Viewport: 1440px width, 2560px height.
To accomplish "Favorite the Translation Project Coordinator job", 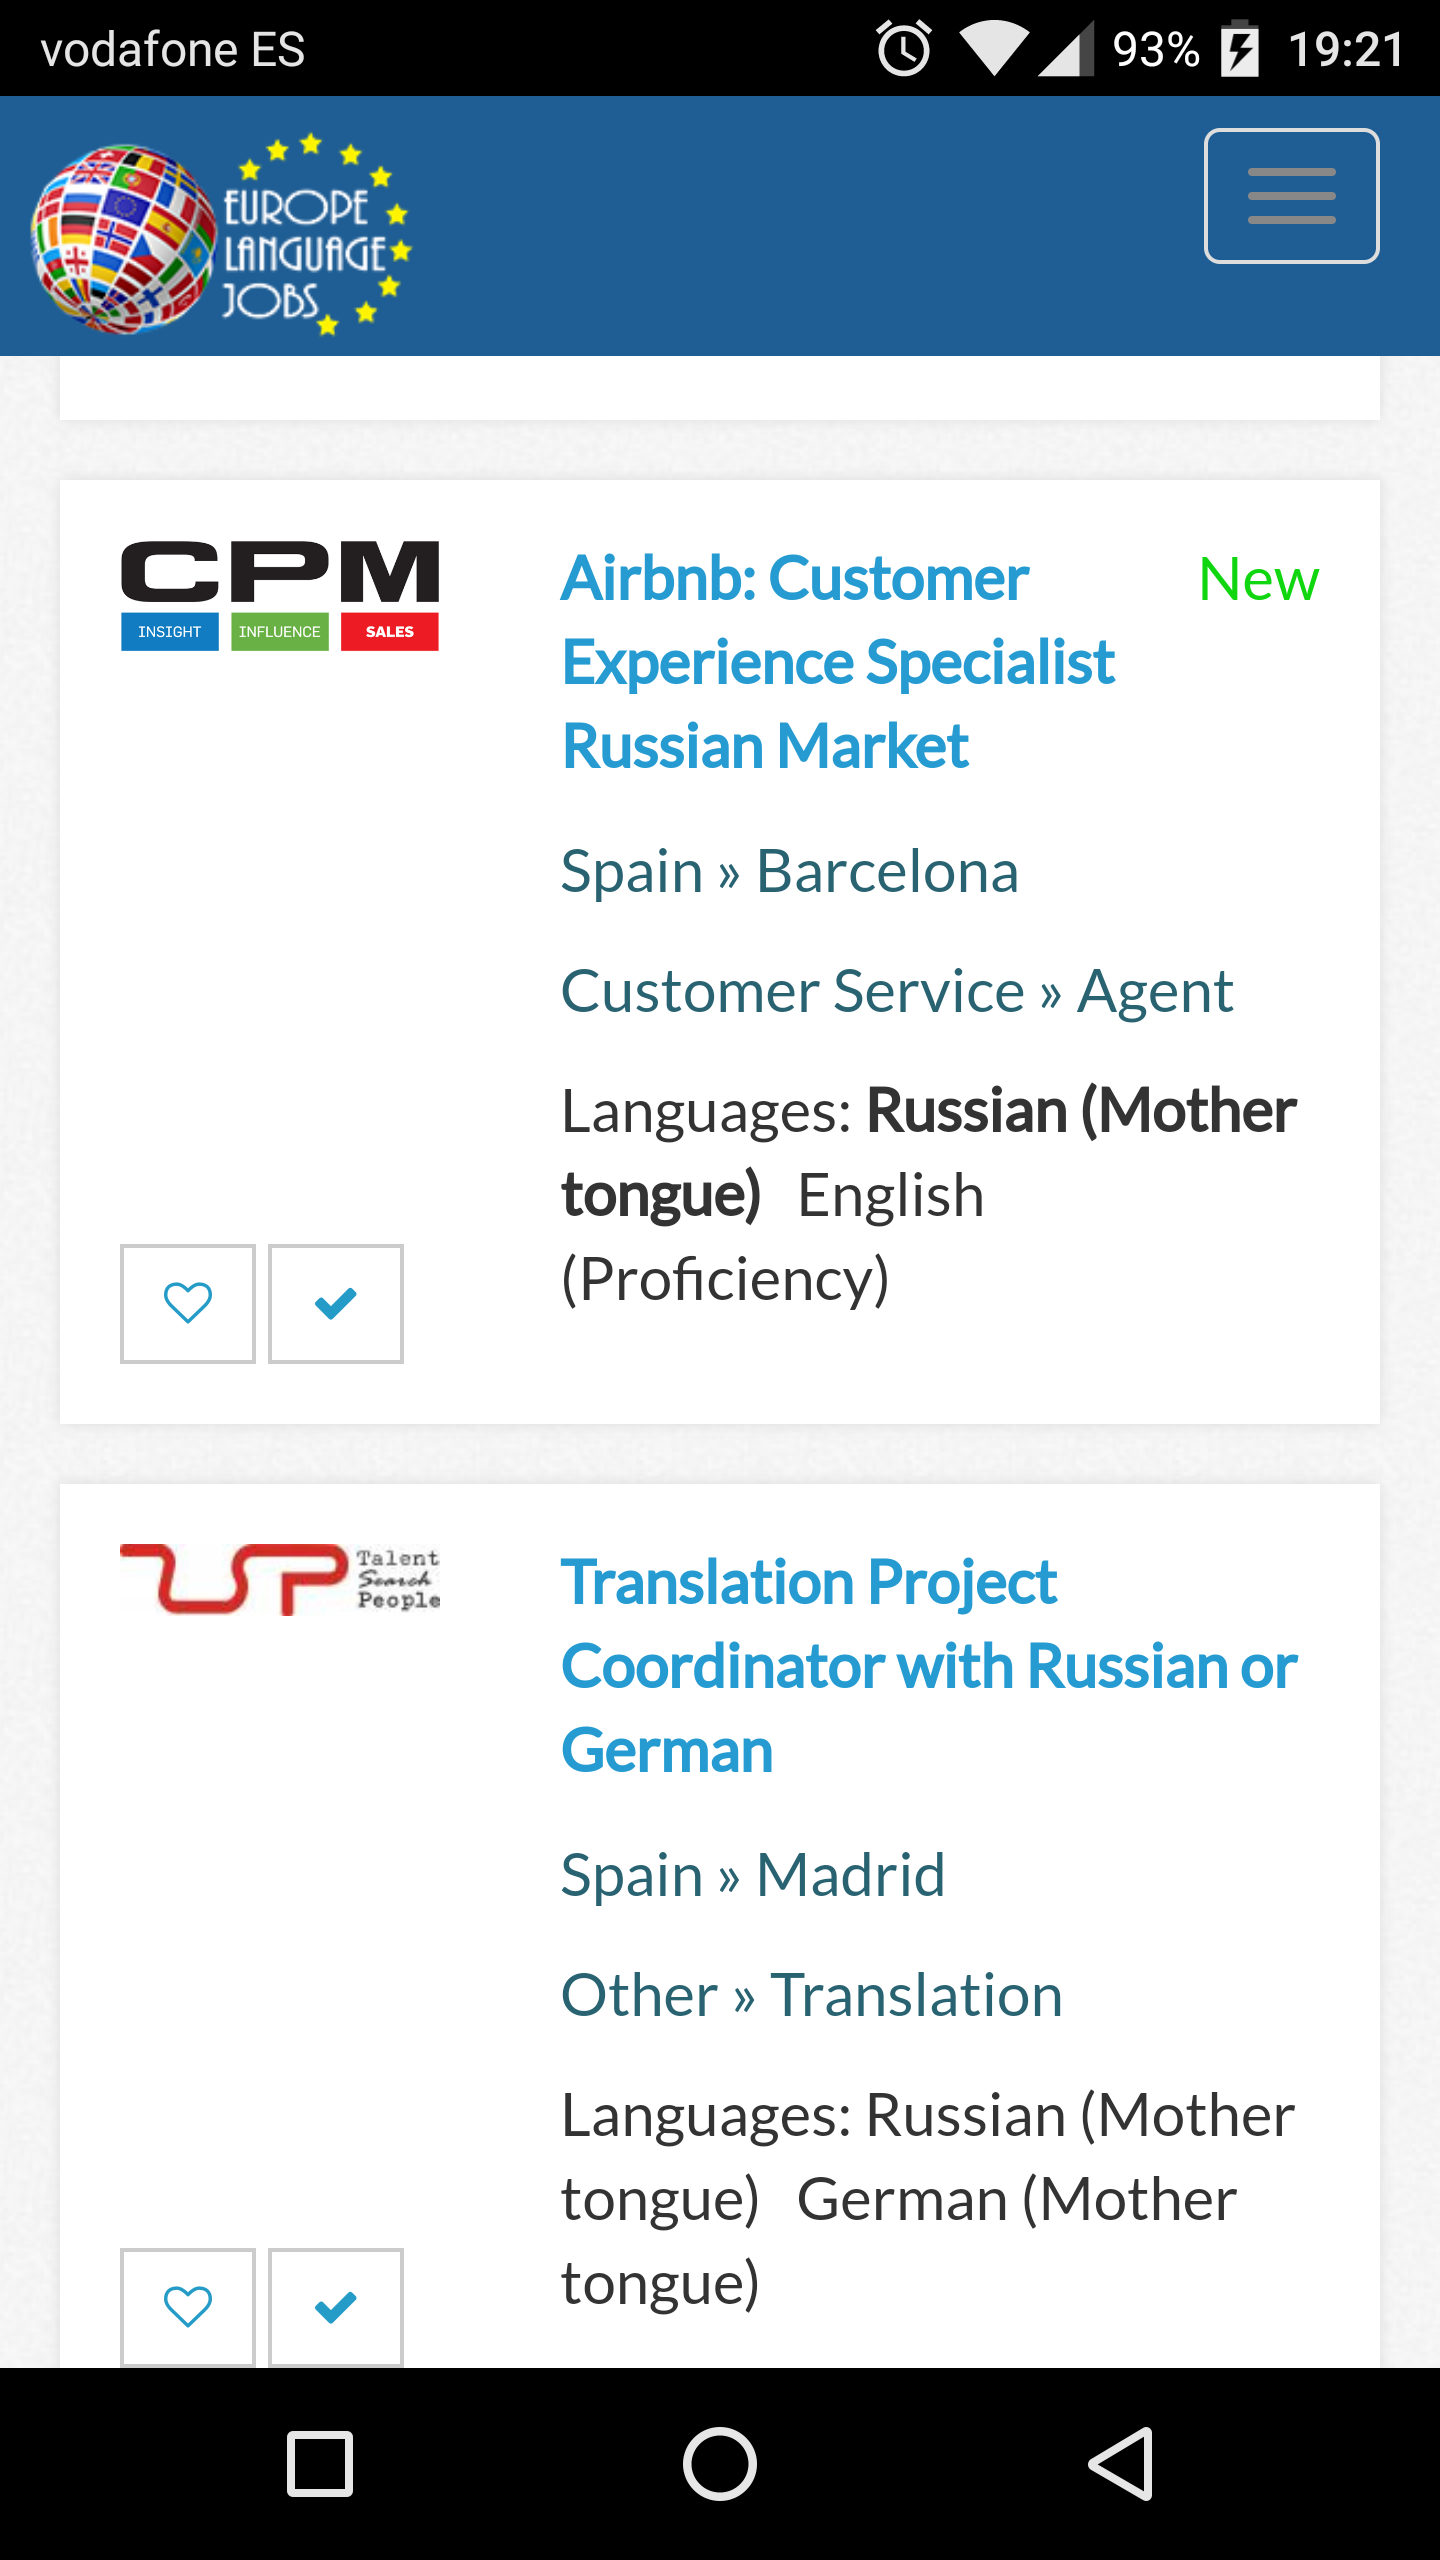I will [188, 2307].
